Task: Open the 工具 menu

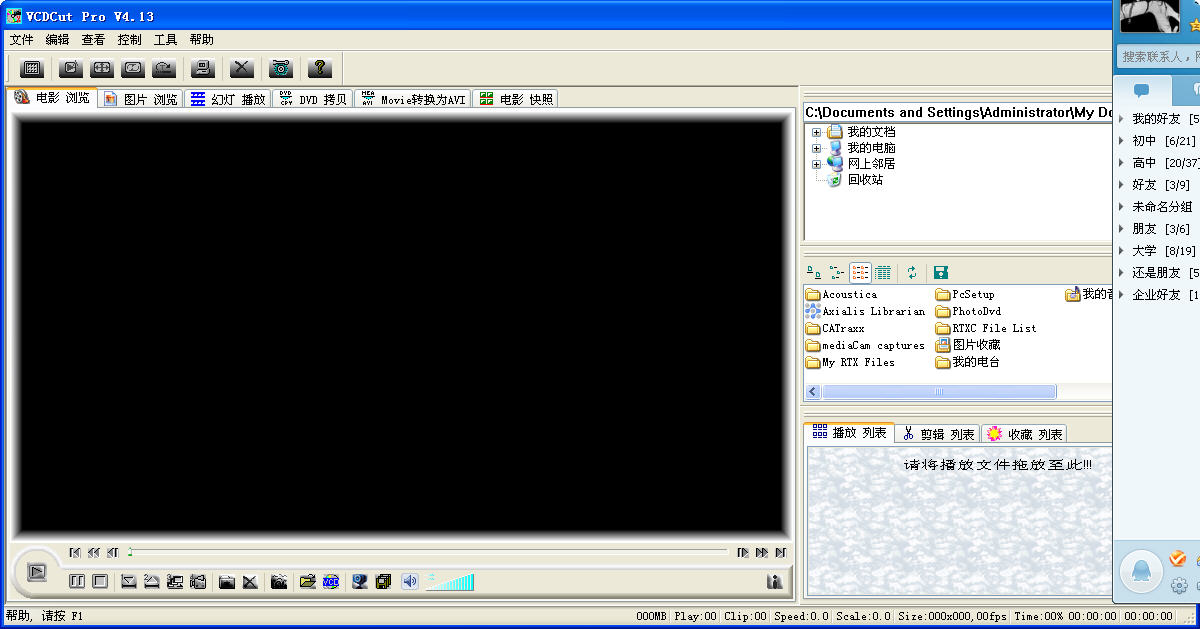Action: [165, 40]
